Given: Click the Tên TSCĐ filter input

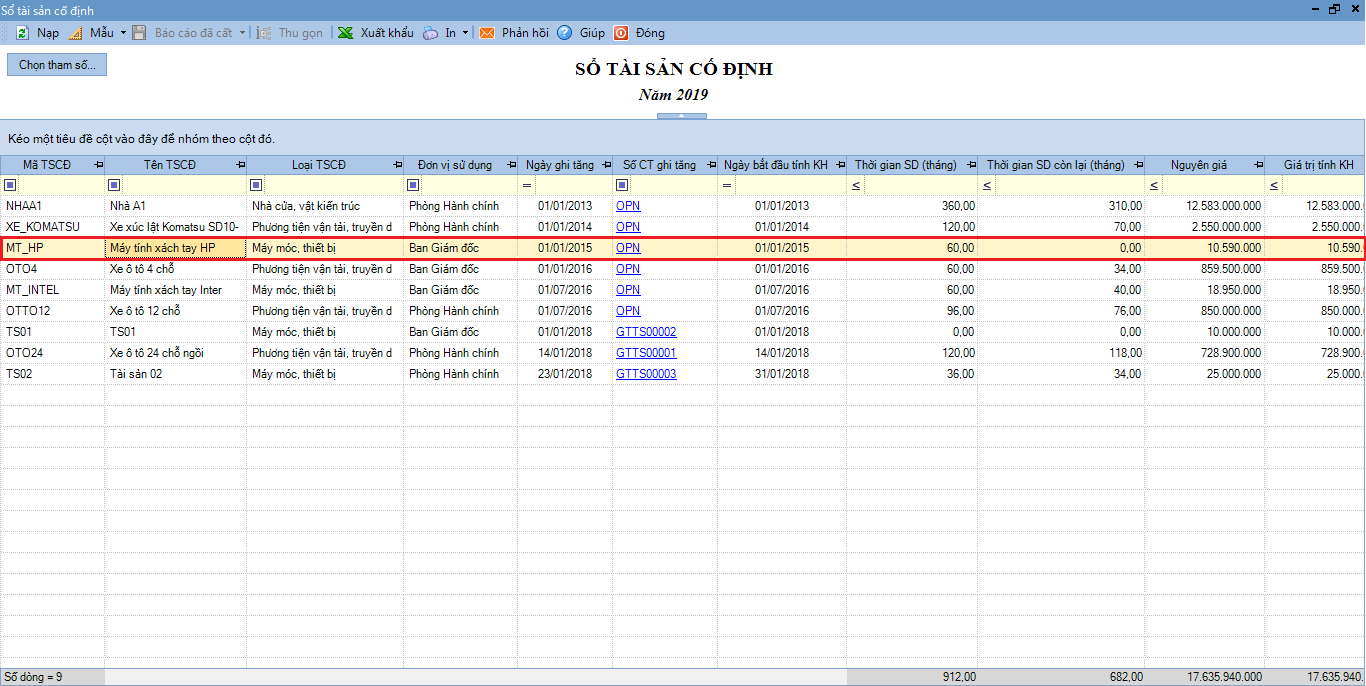Looking at the screenshot, I should click(184, 185).
